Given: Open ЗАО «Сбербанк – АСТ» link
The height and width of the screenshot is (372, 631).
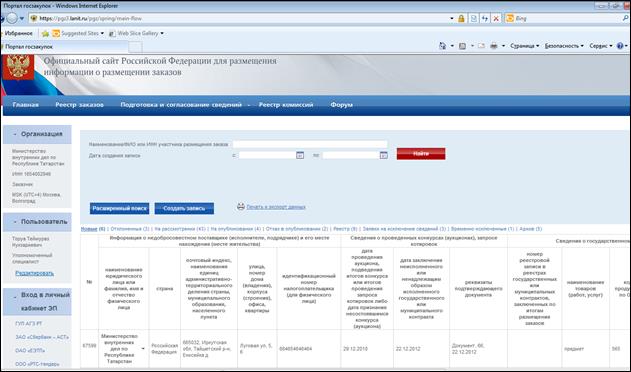Looking at the screenshot, I should click(42, 337).
